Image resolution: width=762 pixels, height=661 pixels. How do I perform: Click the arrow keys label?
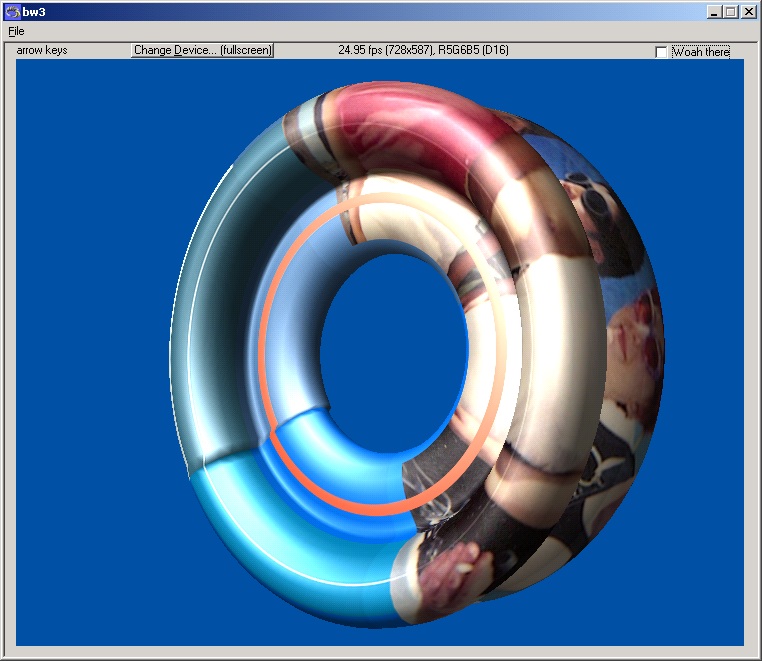pyautogui.click(x=42, y=50)
